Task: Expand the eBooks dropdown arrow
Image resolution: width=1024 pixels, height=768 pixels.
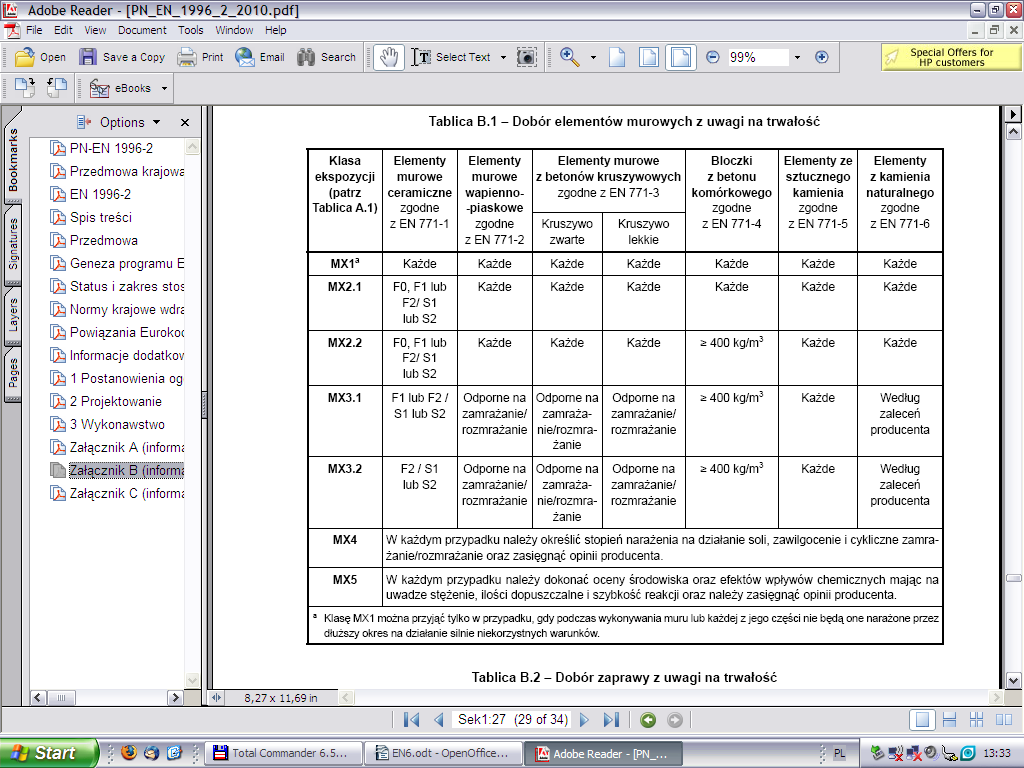Action: [x=165, y=88]
